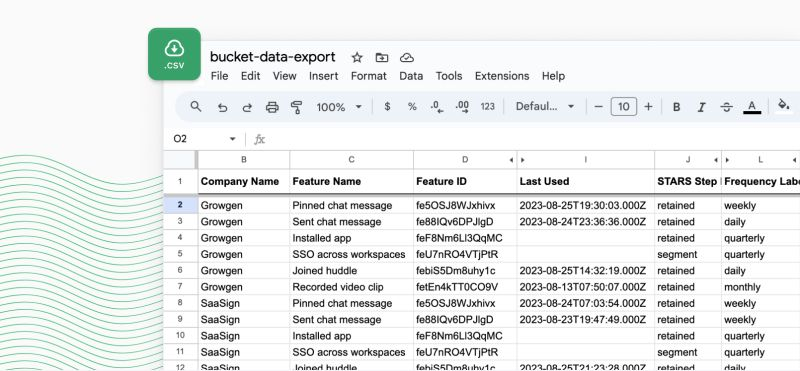Open the Extensions menu
Screen dimensions: 800x371
point(502,76)
